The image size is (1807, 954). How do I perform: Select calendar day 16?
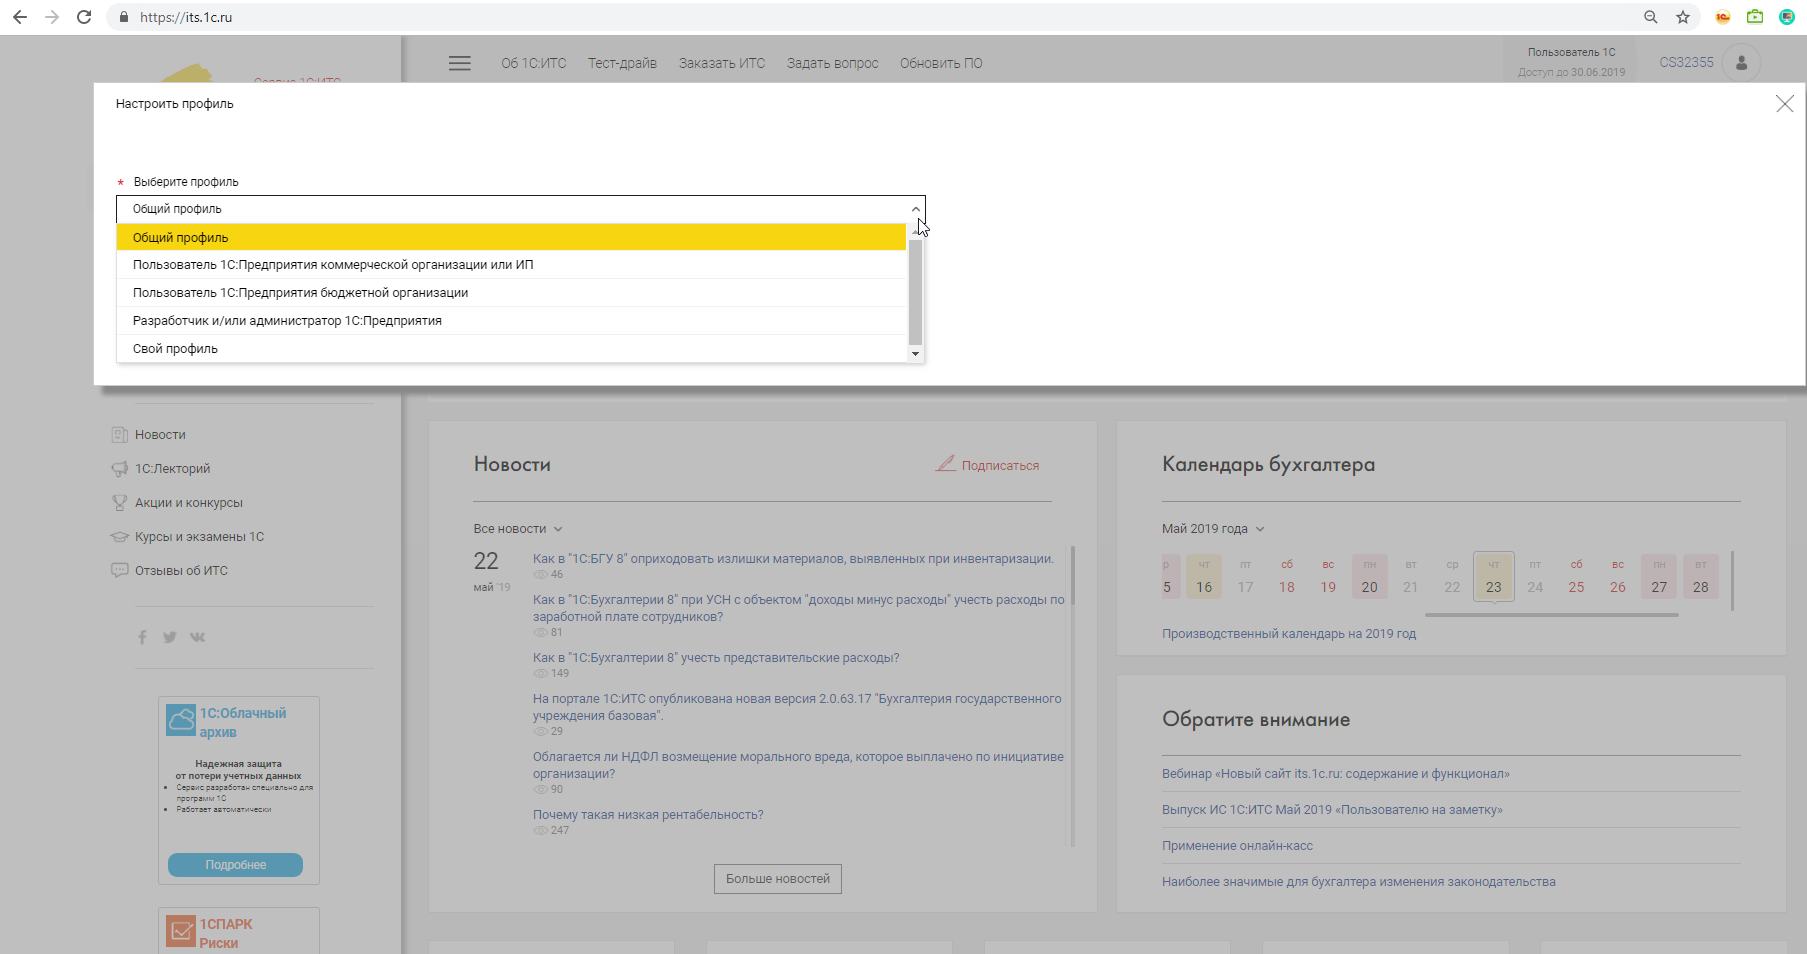tap(1204, 576)
